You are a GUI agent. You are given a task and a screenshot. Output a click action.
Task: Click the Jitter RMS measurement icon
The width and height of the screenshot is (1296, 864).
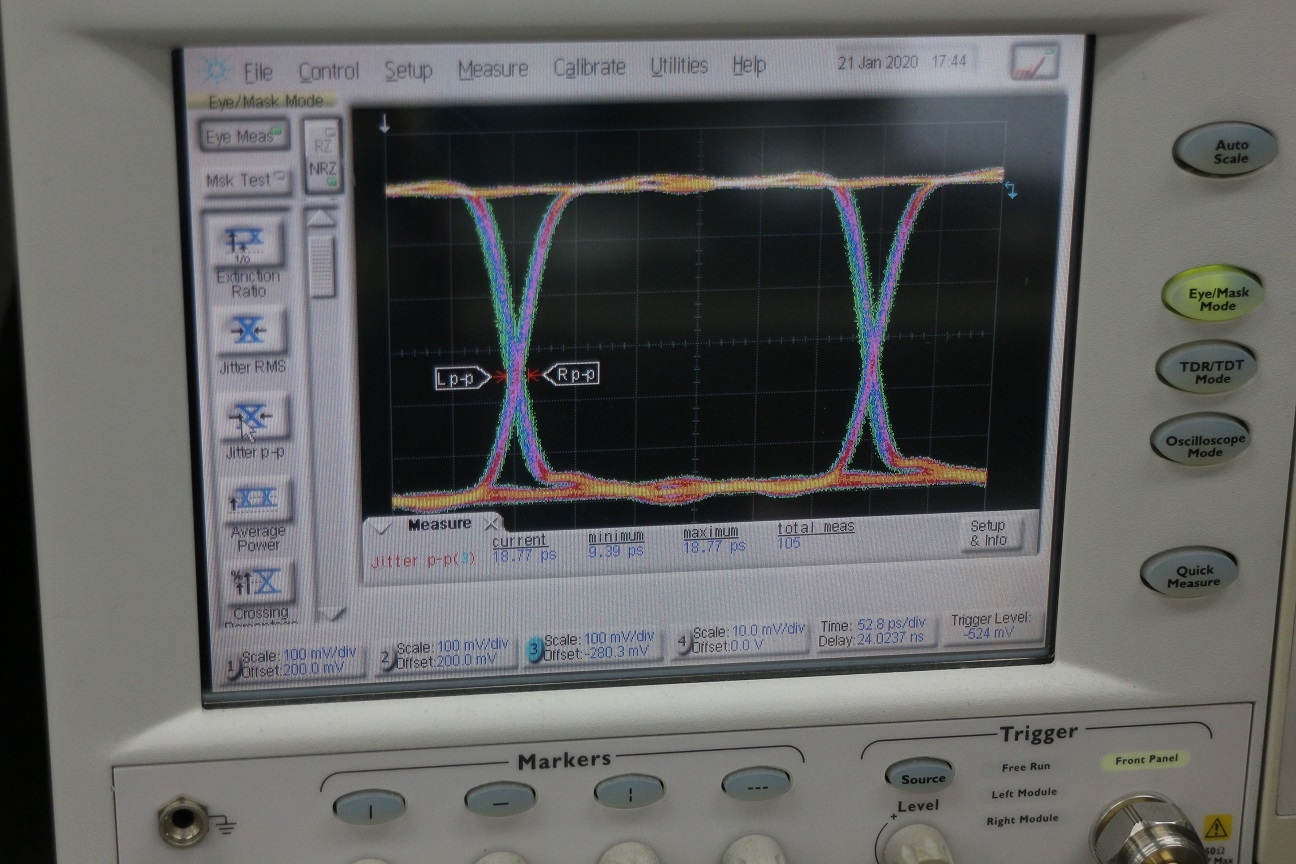250,330
